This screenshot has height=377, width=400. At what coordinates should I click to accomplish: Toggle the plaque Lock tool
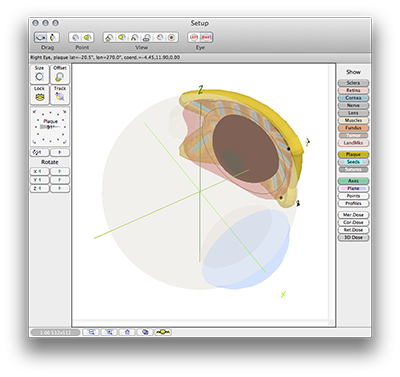(39, 95)
